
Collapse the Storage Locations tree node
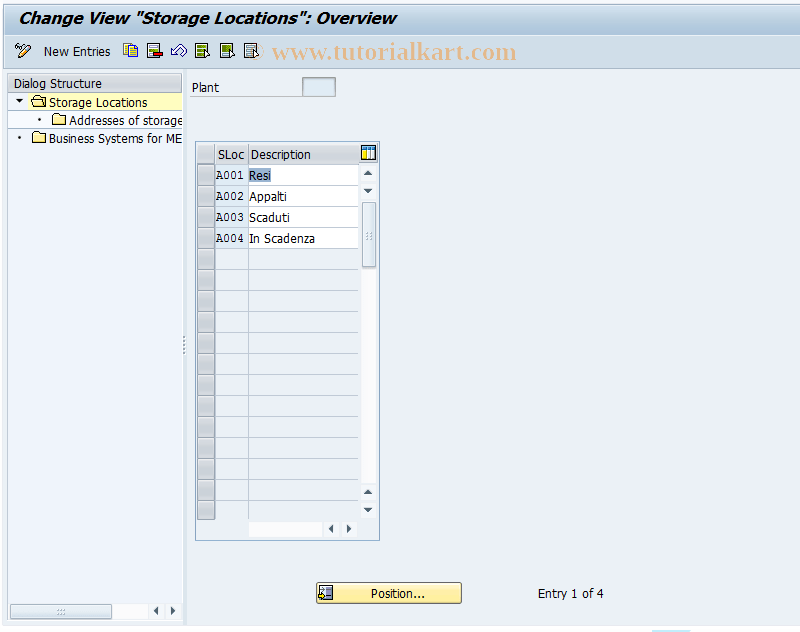tap(17, 102)
